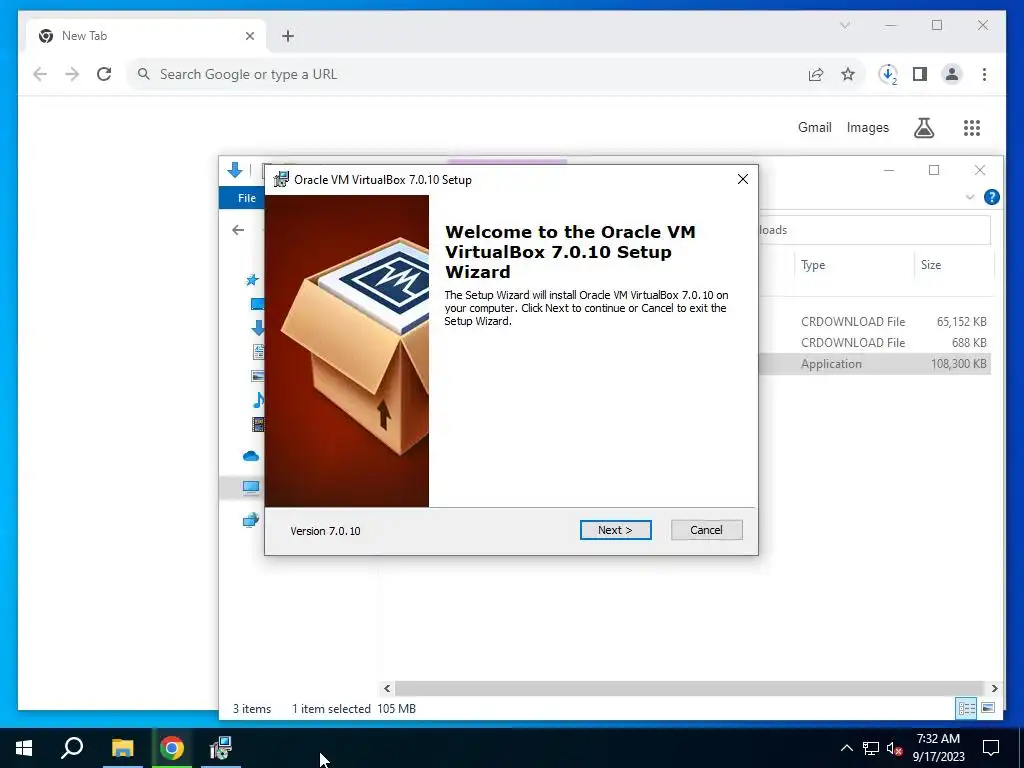
Task: Select This PC icon in Explorer sidebar
Action: click(251, 487)
